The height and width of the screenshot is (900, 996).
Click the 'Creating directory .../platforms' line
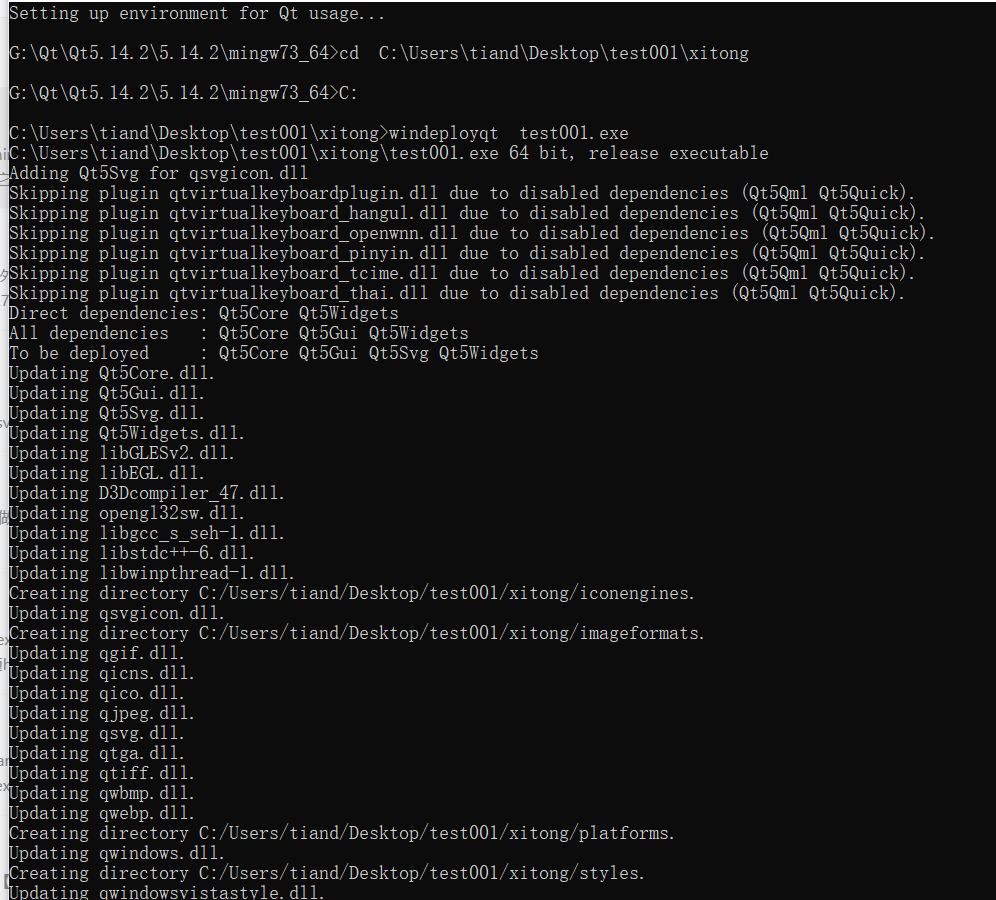[342, 833]
